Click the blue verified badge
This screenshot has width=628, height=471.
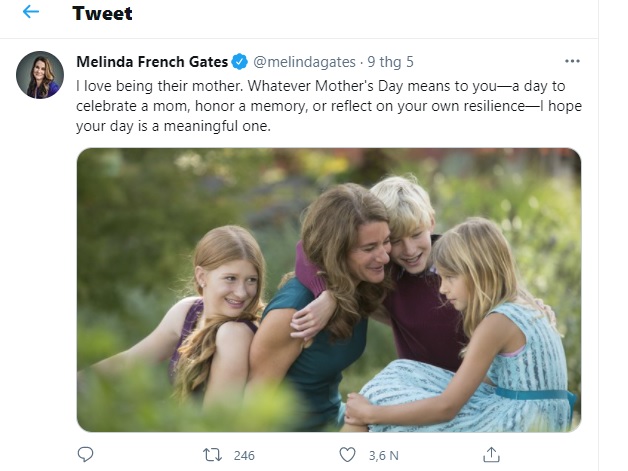tap(240, 61)
